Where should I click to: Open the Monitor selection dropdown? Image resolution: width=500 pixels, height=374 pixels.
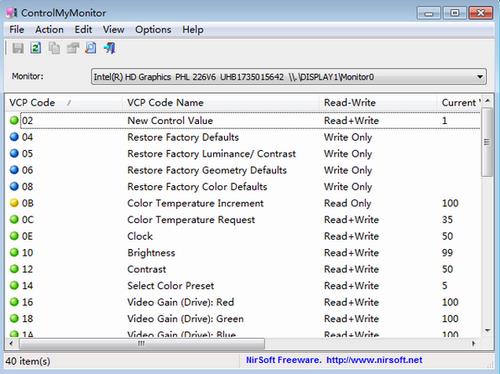point(289,77)
